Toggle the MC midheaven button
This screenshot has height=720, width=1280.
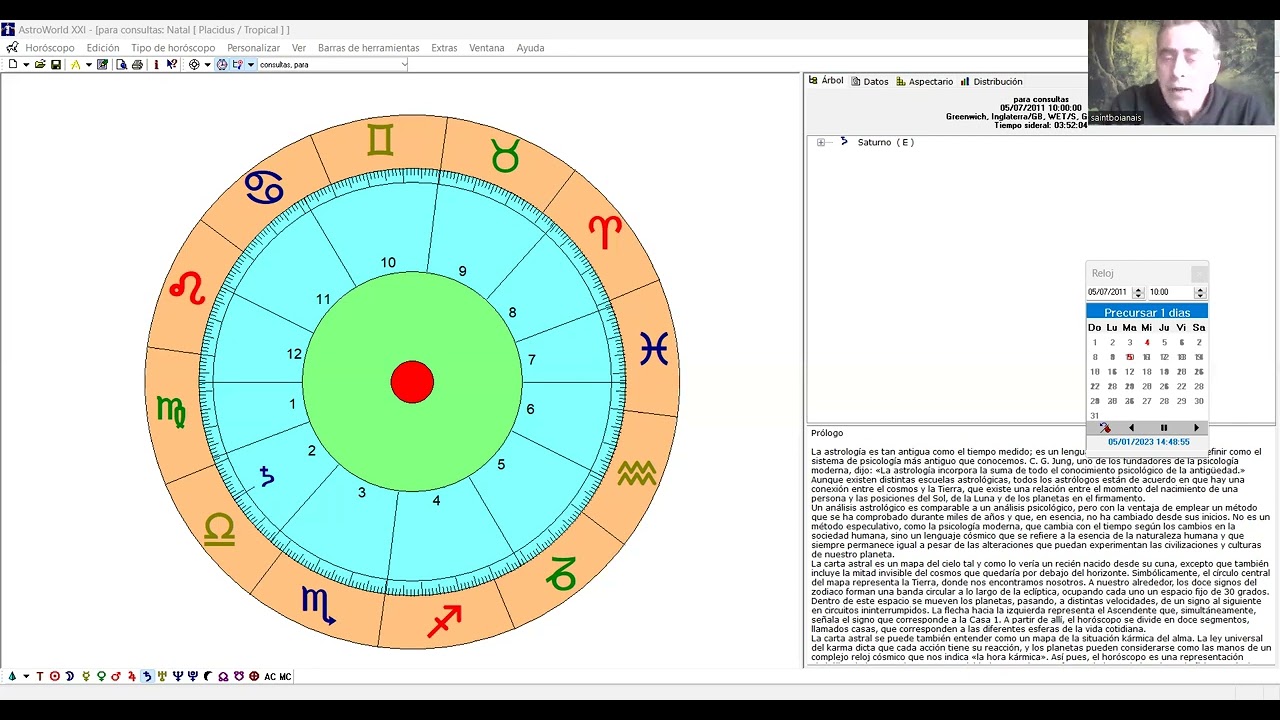point(285,676)
